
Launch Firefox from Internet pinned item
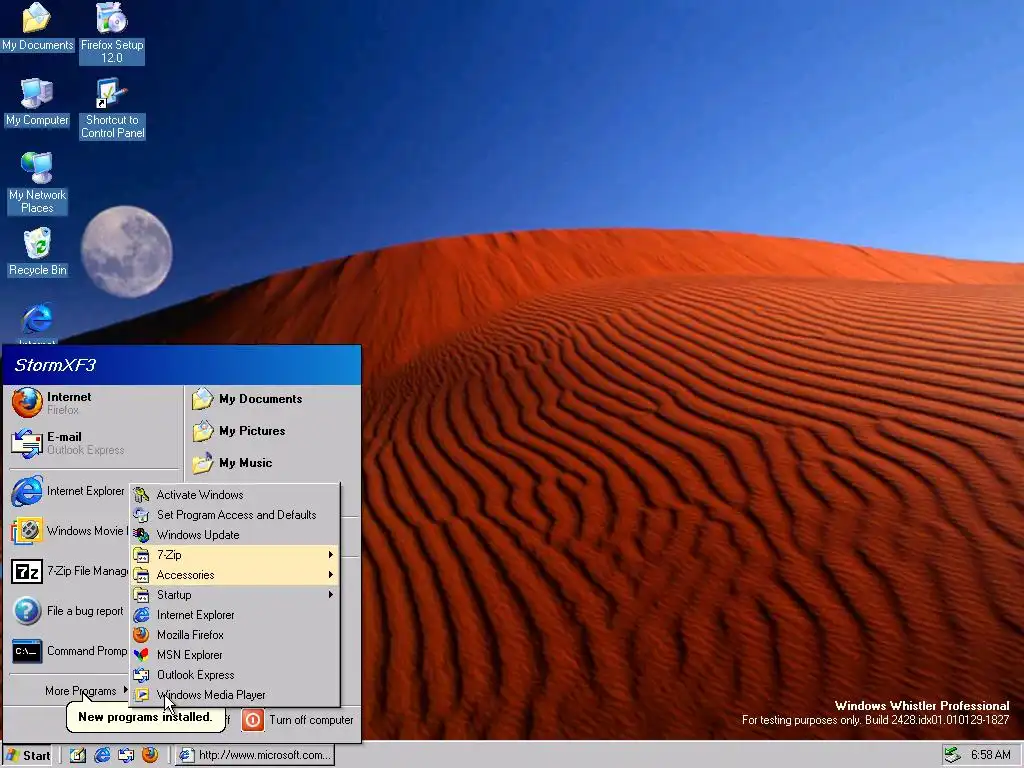point(93,403)
